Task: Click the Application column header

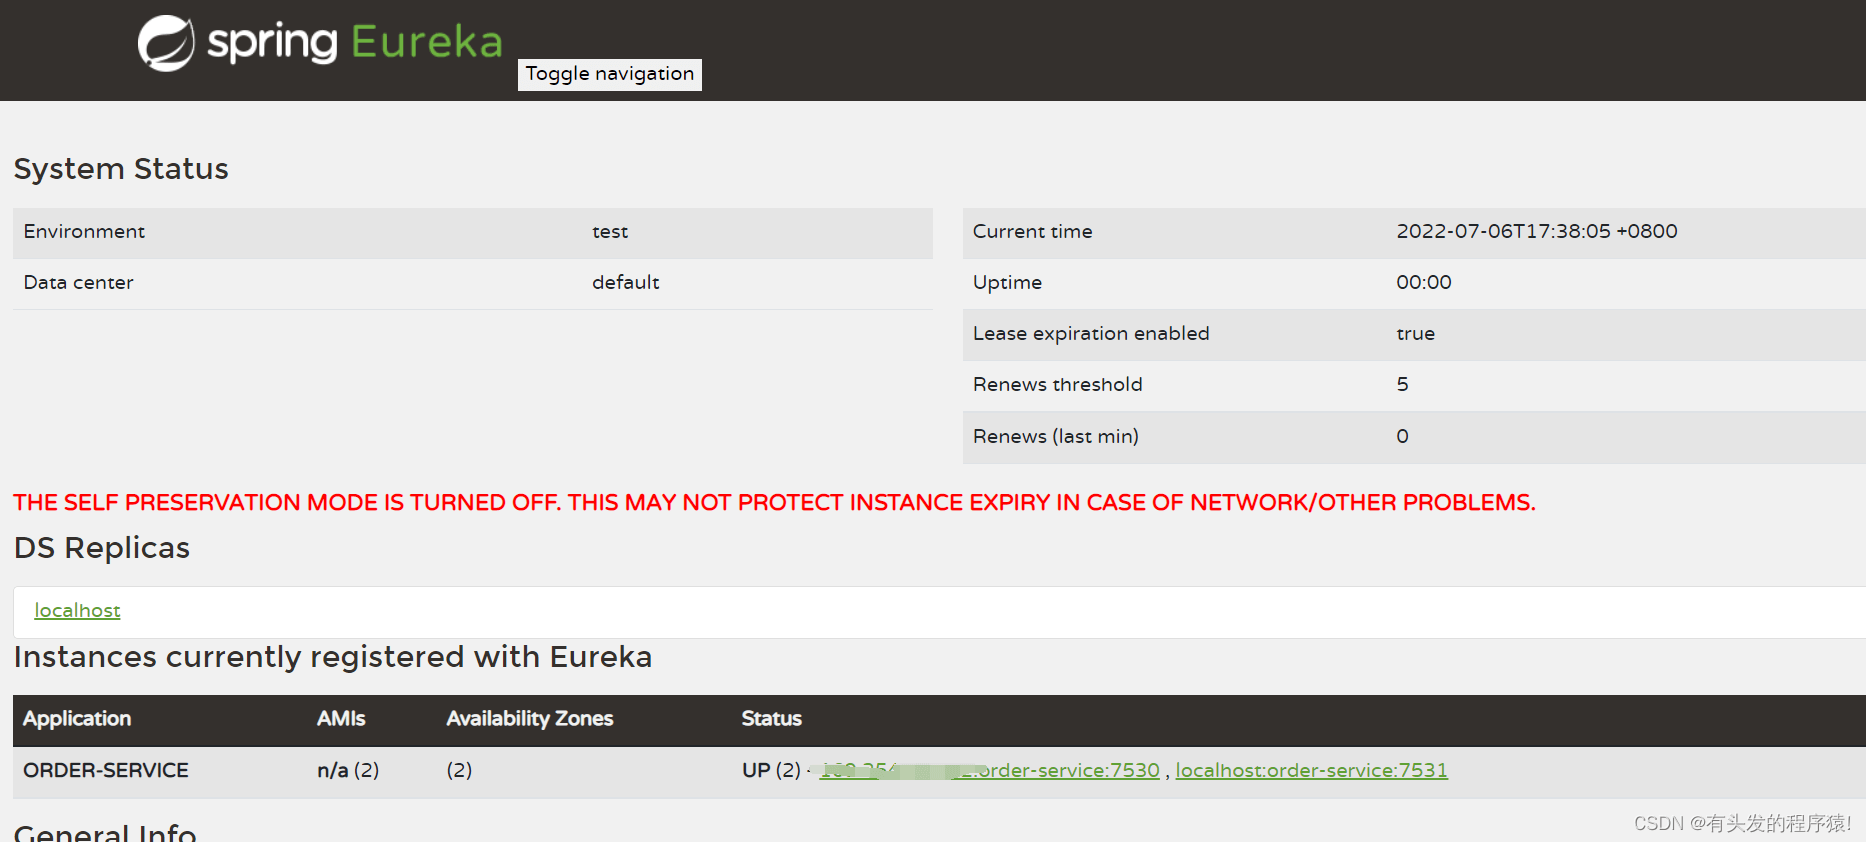Action: point(77,718)
